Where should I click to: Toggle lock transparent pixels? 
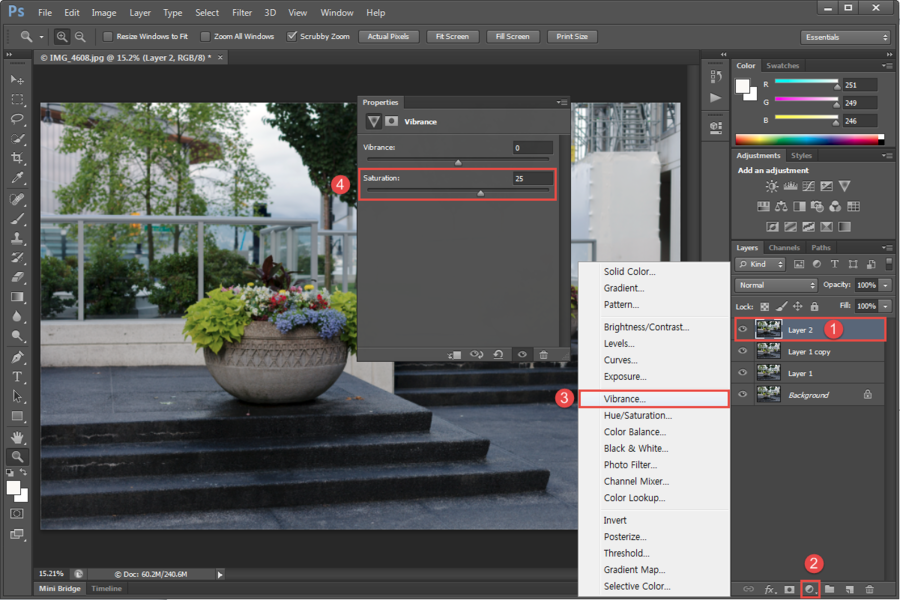click(765, 307)
